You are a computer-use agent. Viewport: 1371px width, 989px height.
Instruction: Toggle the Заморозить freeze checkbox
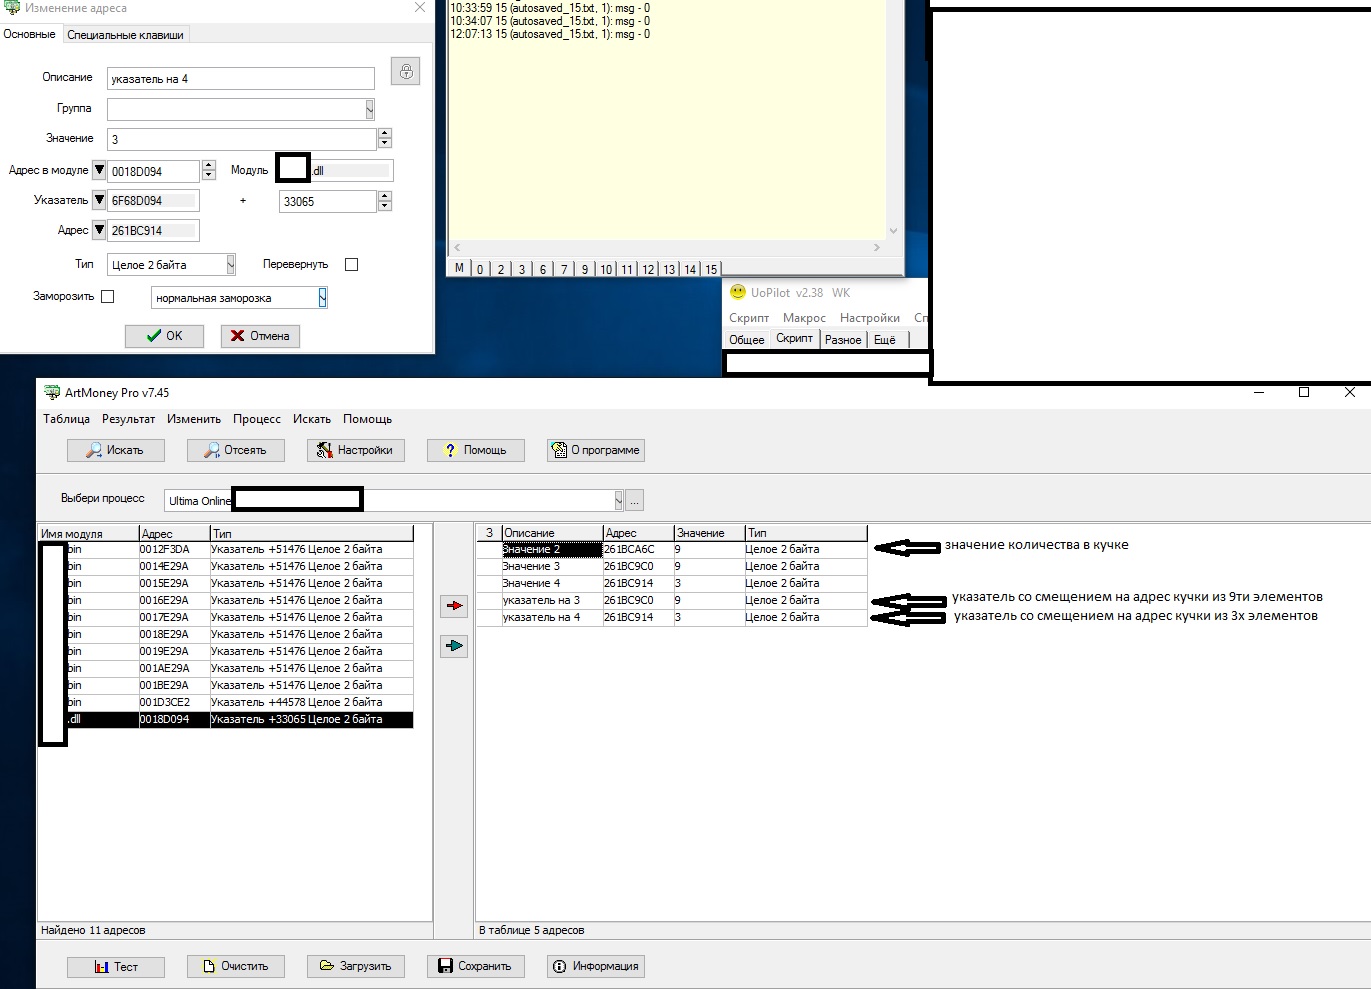pos(108,297)
